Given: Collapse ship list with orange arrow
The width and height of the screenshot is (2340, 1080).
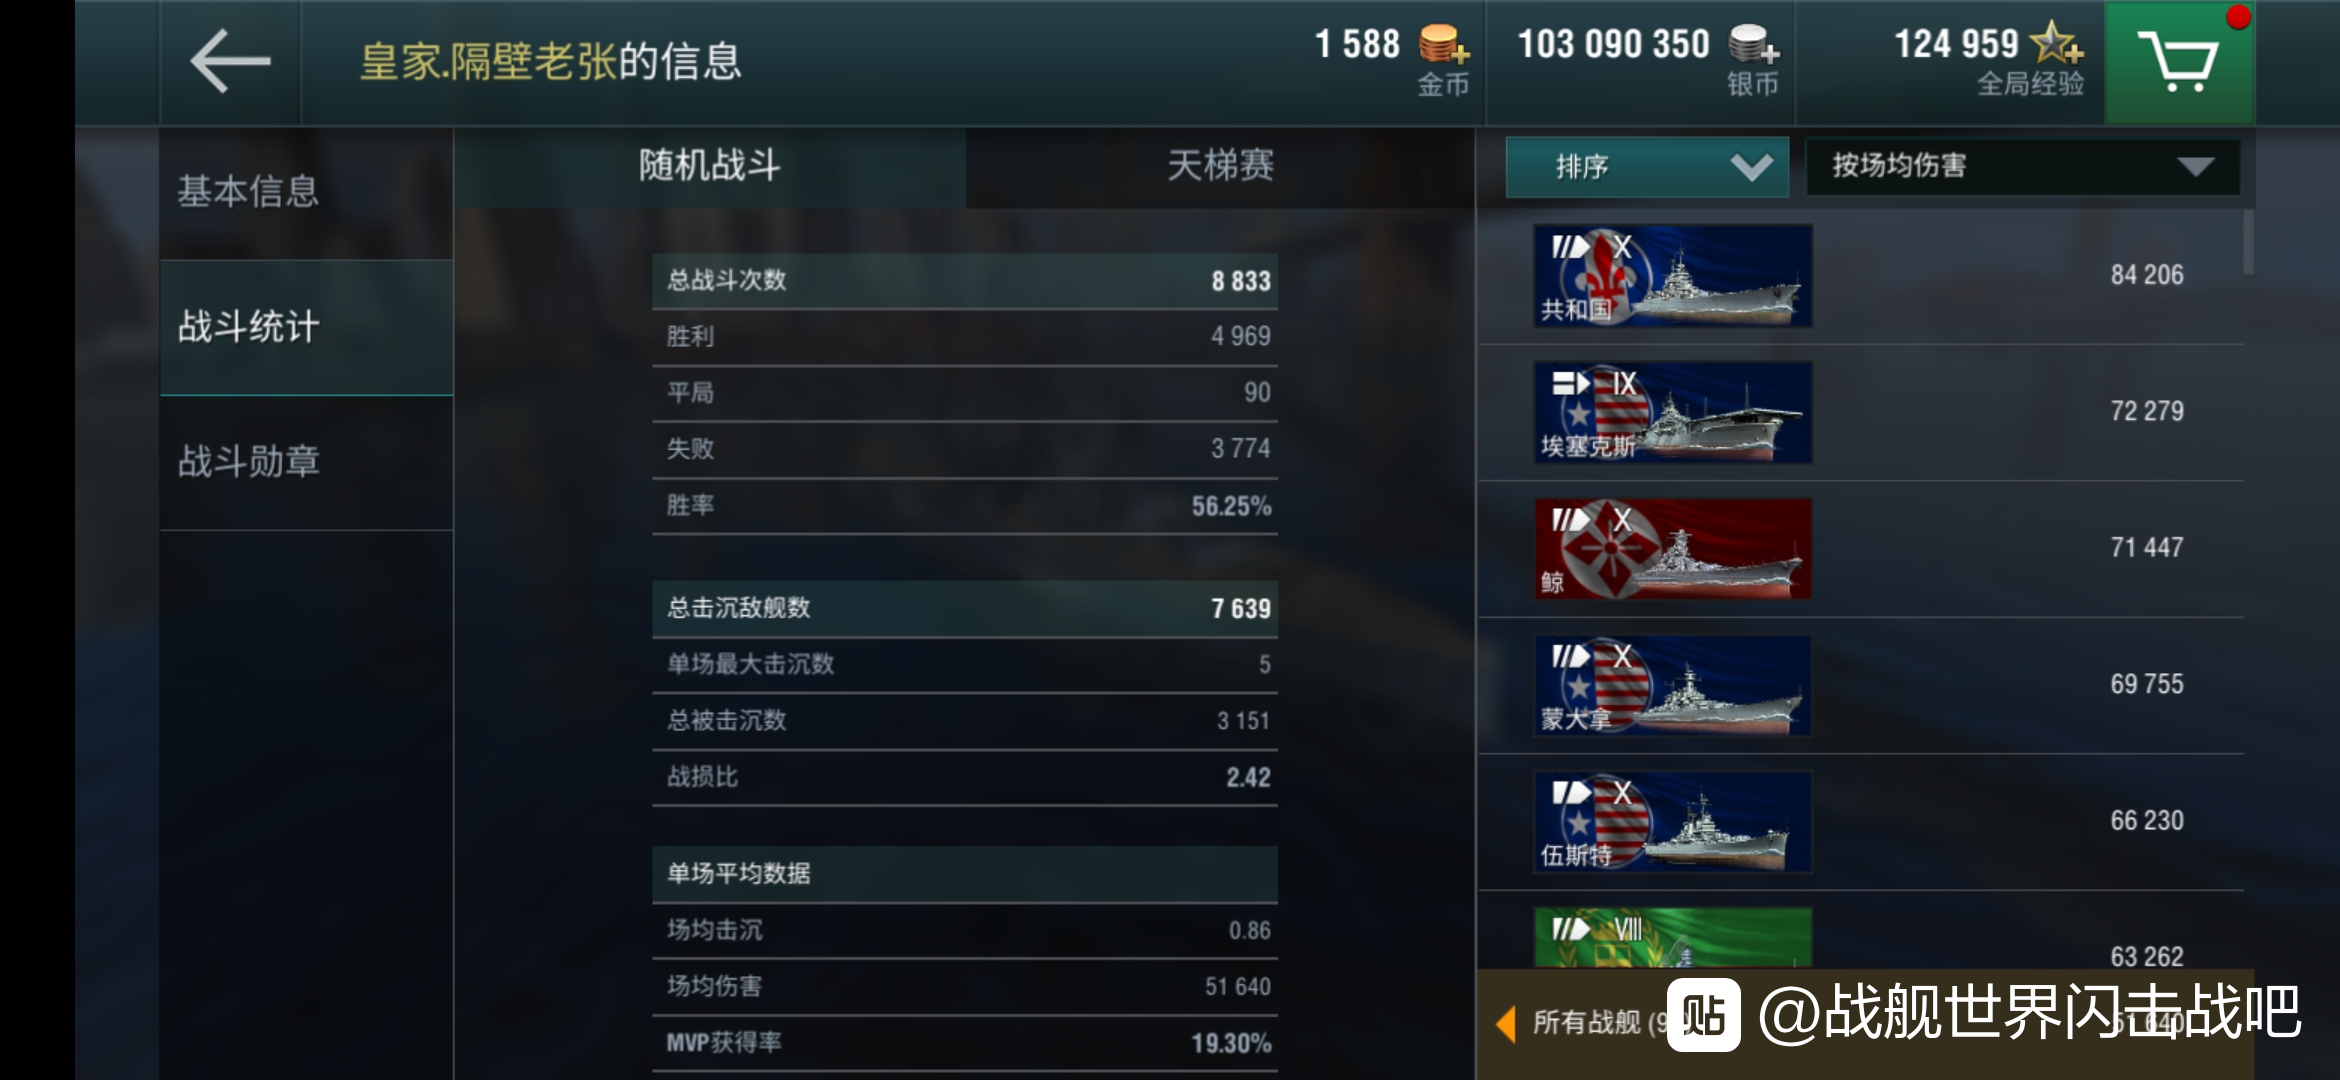Looking at the screenshot, I should click(x=1506, y=1023).
